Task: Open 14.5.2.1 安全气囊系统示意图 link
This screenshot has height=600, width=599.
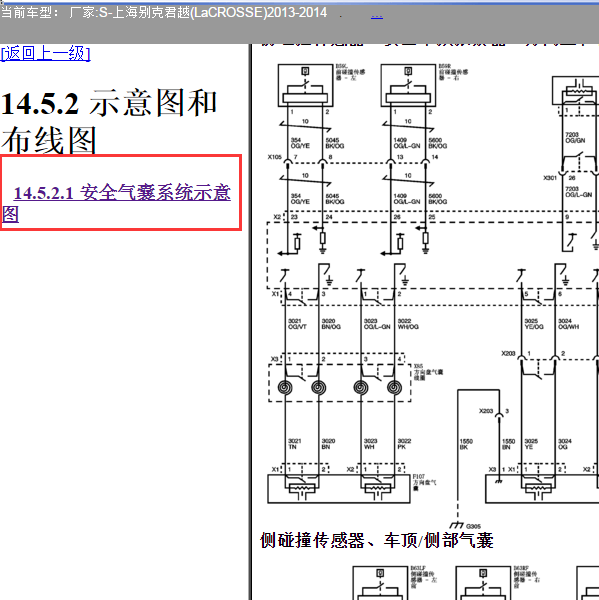Action: [116, 203]
